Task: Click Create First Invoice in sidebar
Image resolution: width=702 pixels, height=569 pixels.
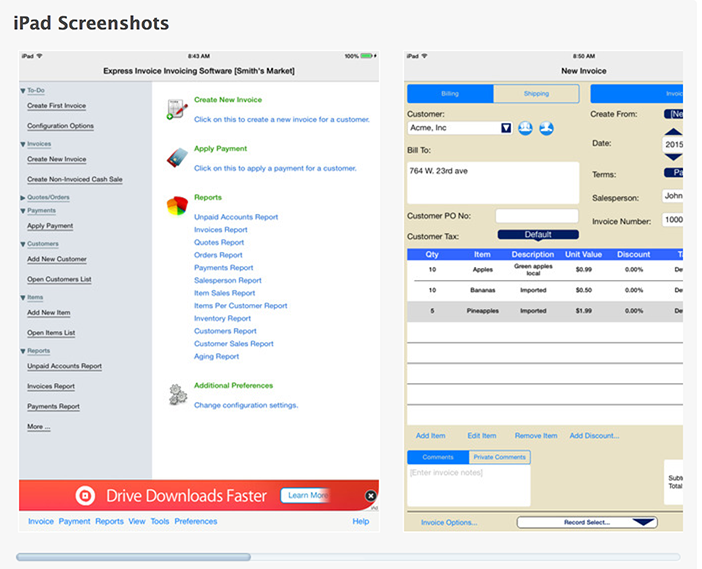Action: pos(56,106)
